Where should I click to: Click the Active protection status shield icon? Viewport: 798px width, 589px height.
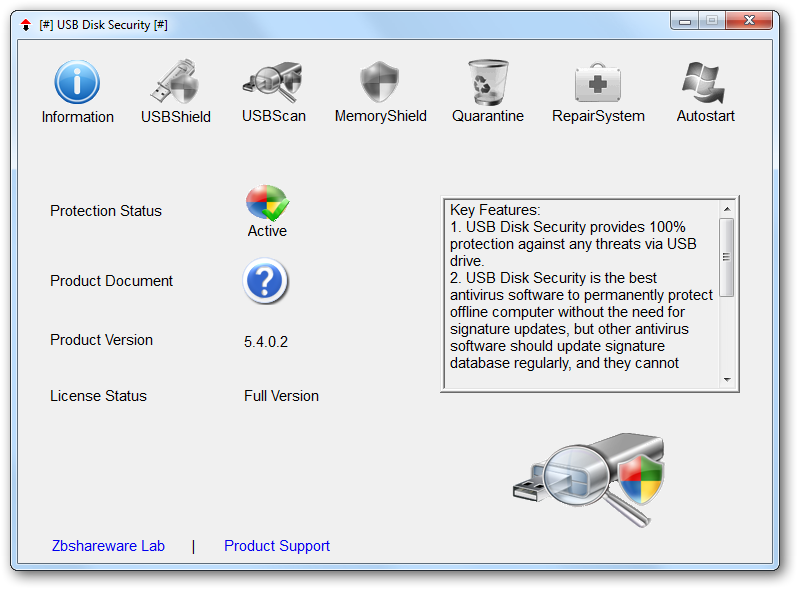(x=267, y=203)
